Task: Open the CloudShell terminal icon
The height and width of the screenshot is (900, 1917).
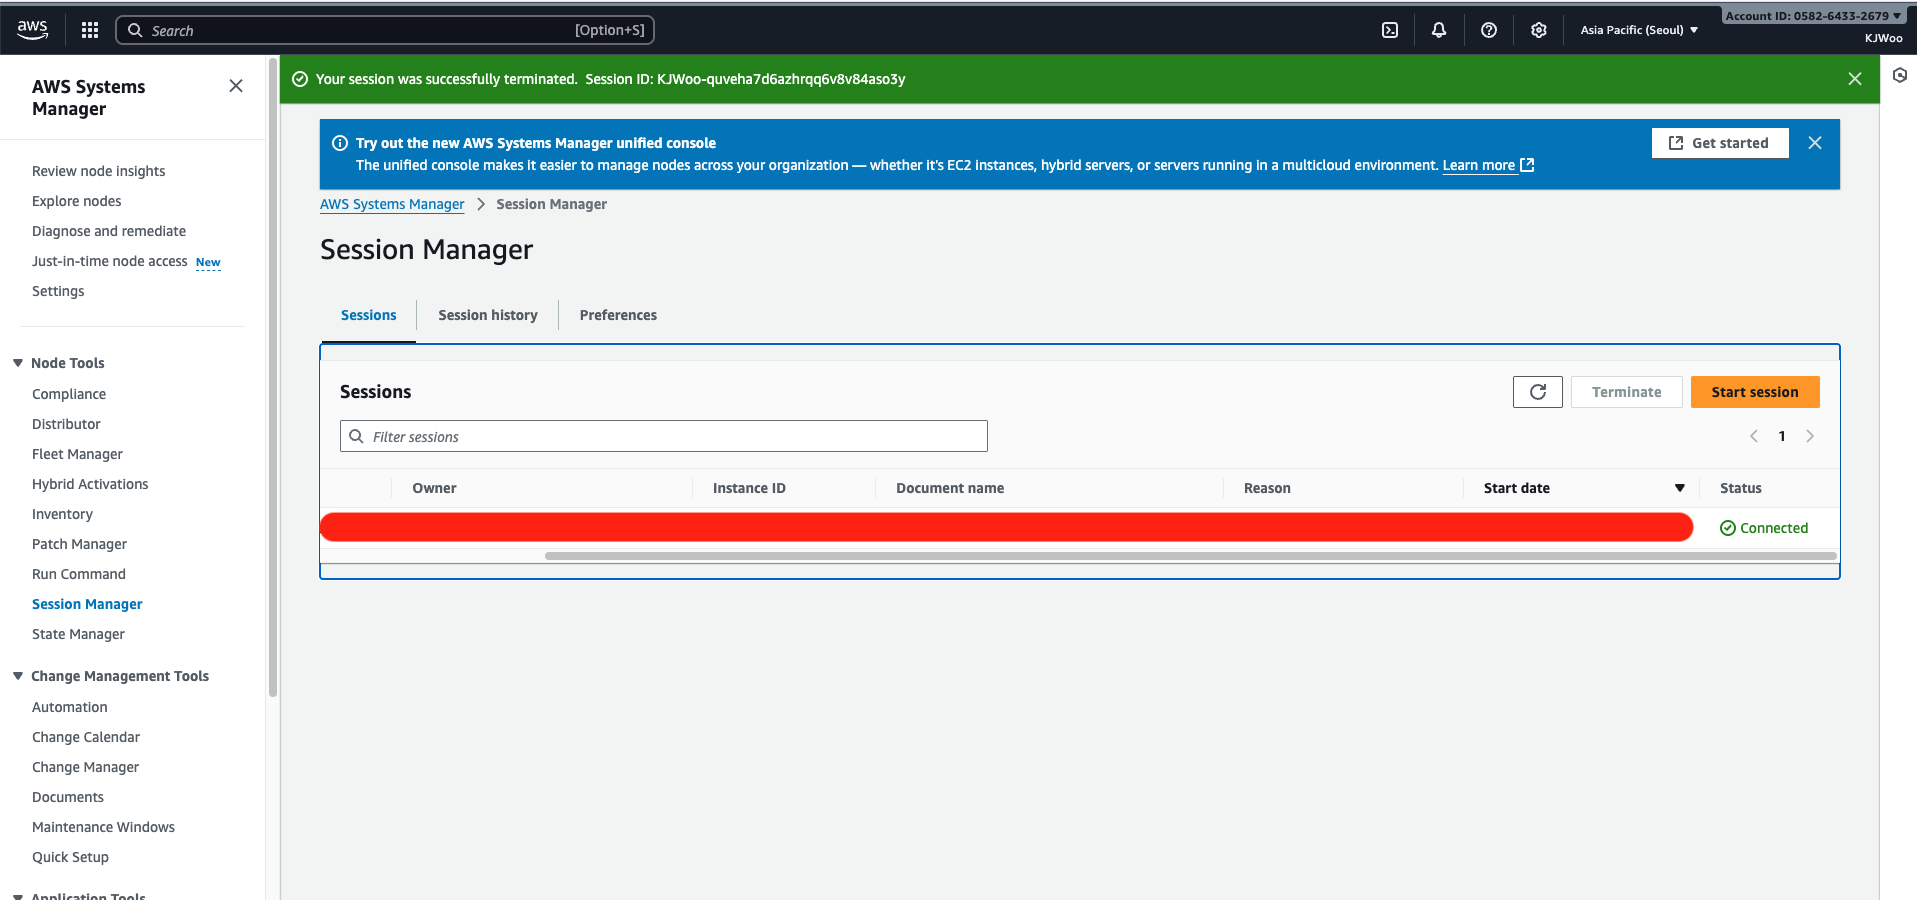Action: click(1390, 30)
